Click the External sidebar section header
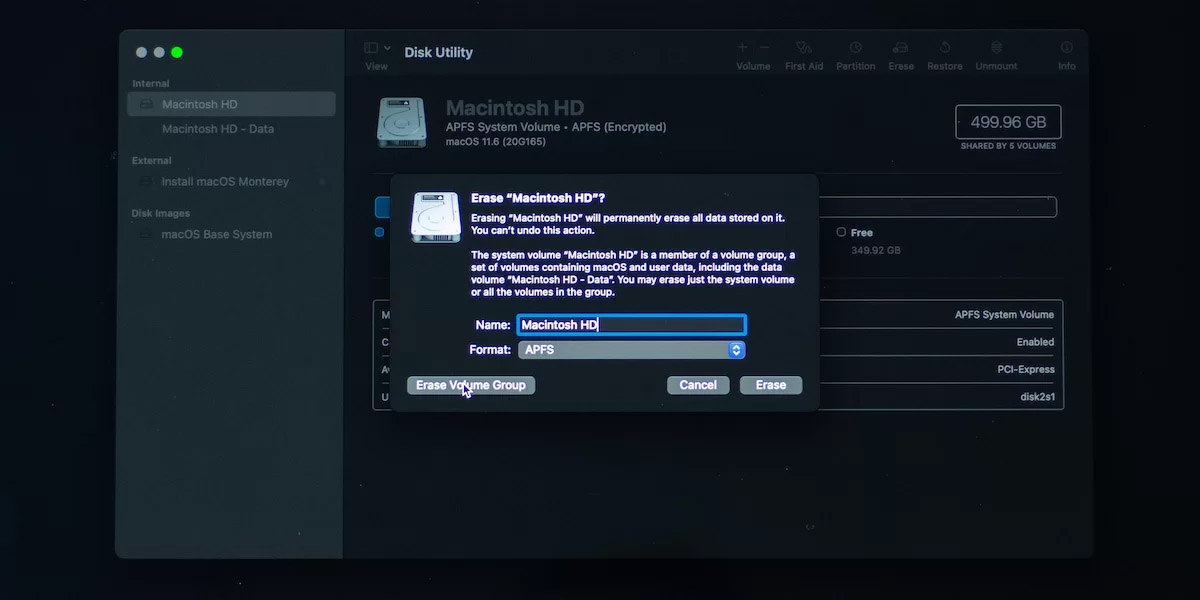1200x600 pixels. 152,160
